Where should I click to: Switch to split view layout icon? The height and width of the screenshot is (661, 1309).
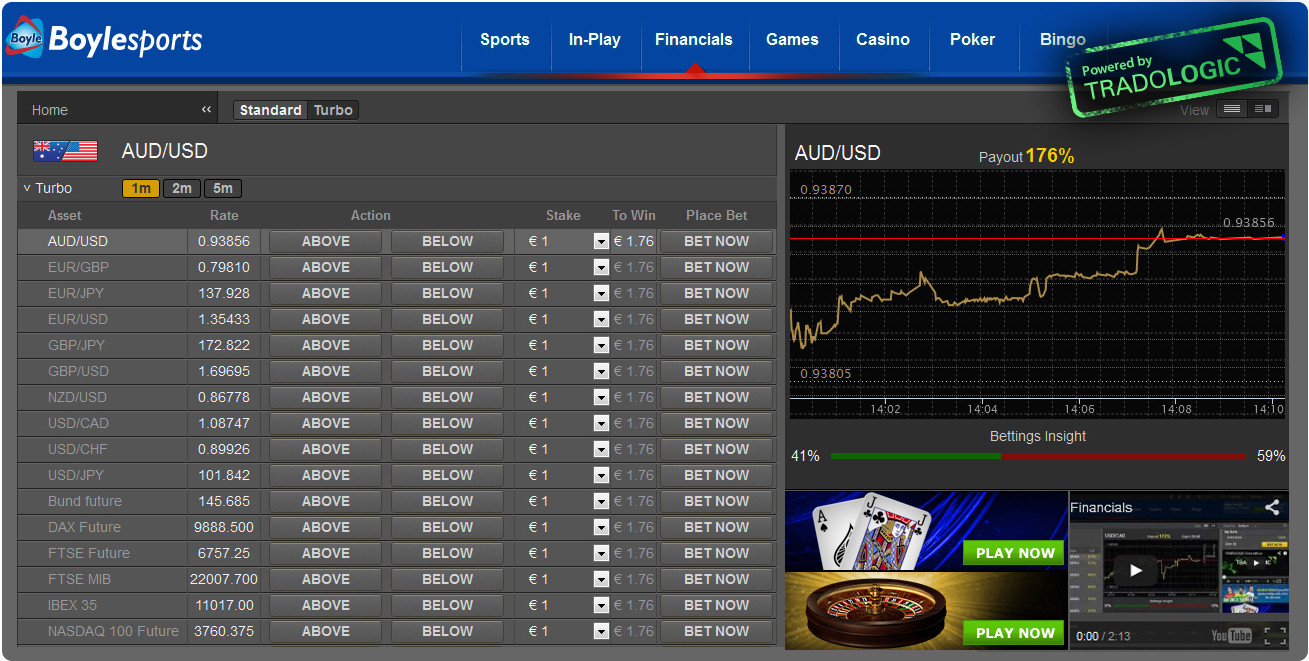[1262, 109]
